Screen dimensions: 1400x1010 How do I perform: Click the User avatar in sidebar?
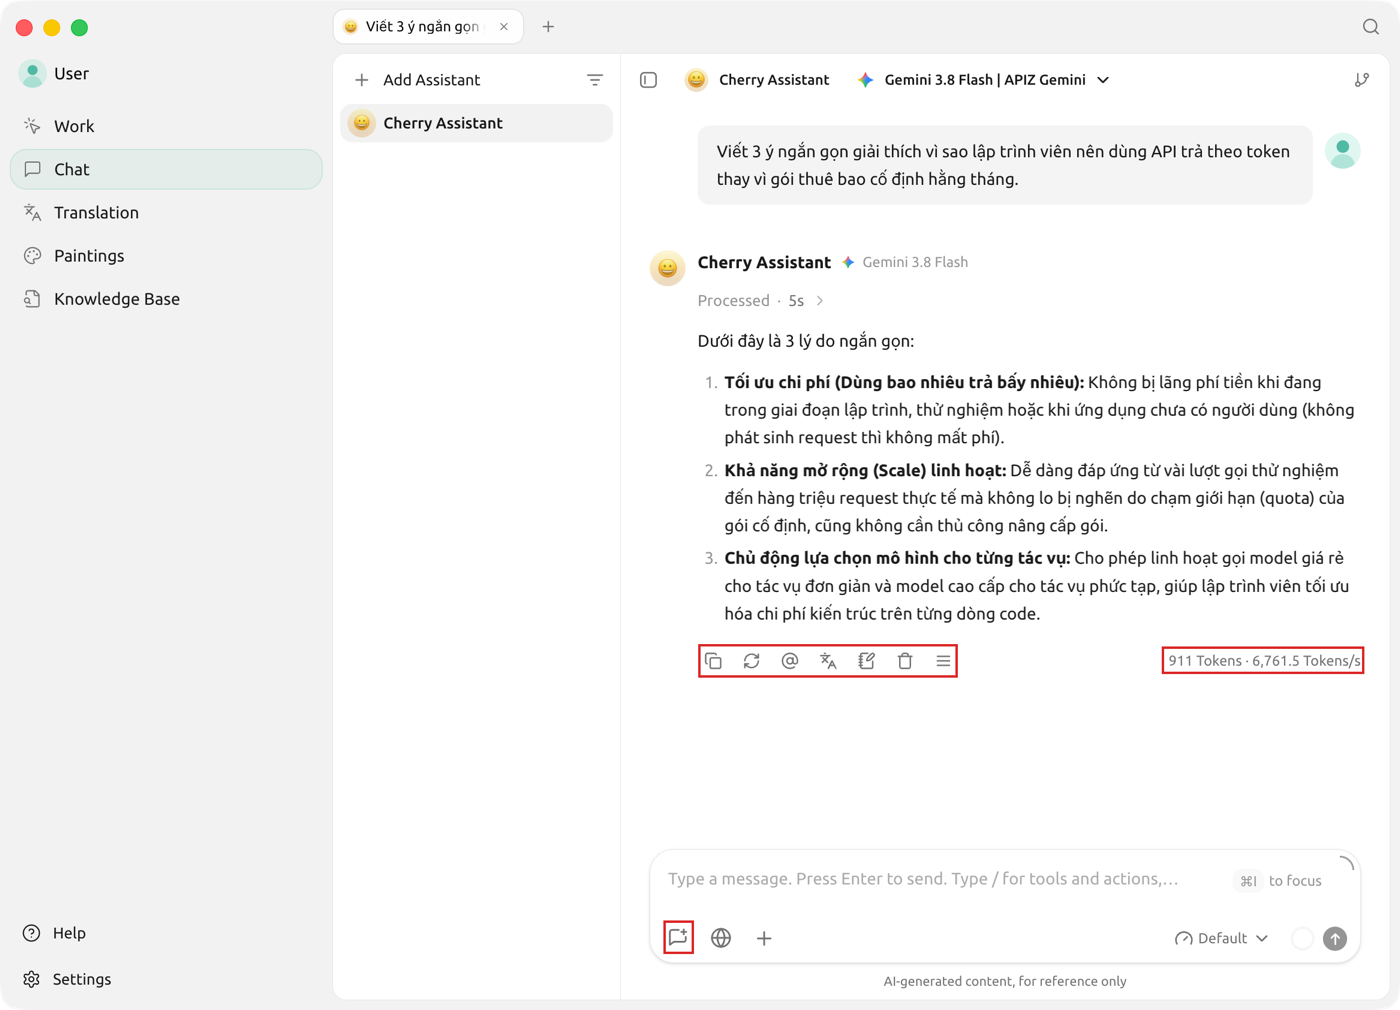point(32,73)
